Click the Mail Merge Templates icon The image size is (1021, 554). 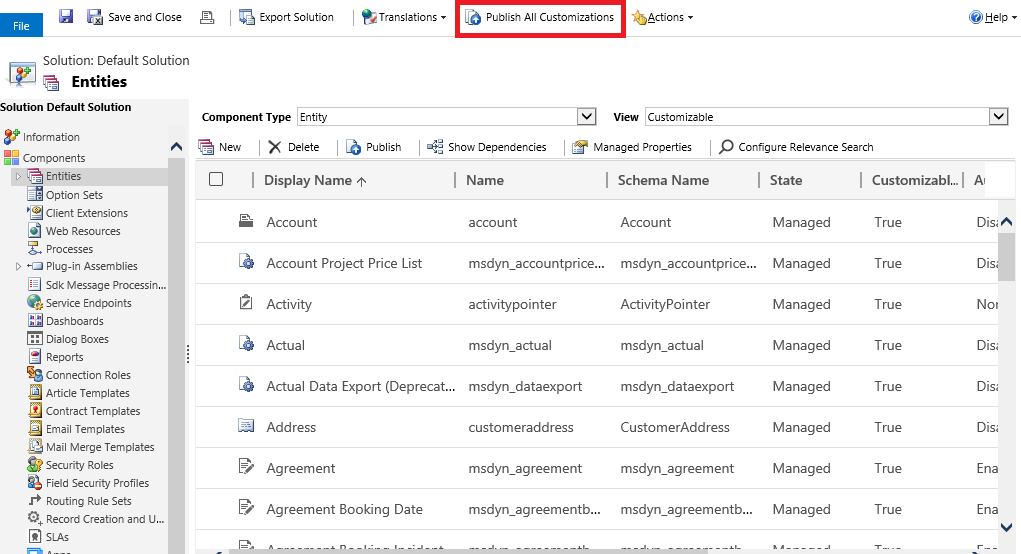(35, 447)
